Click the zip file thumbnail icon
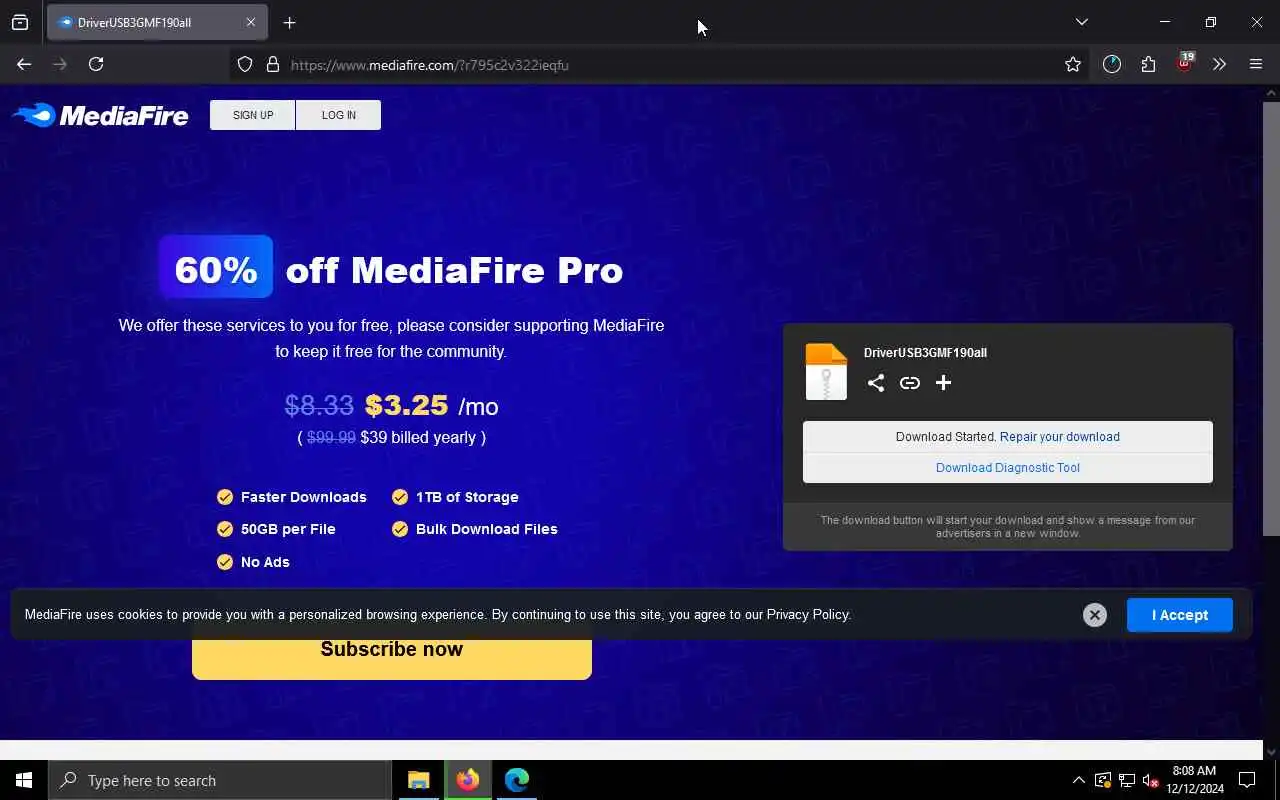This screenshot has height=800, width=1280. (x=826, y=372)
